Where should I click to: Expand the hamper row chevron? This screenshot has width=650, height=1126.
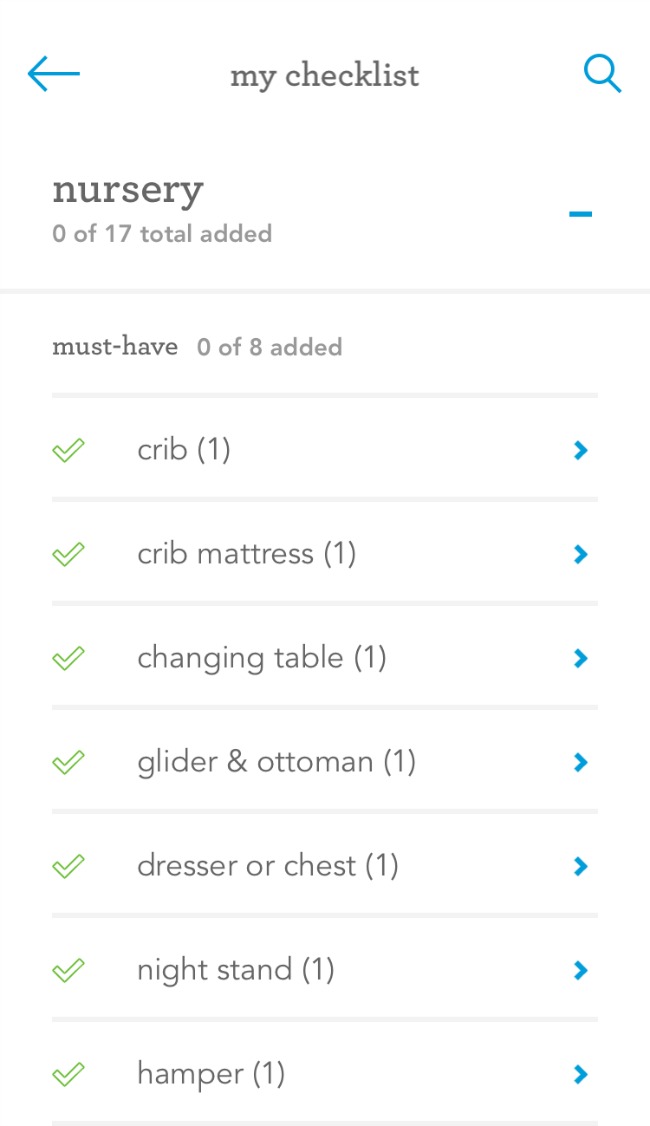[580, 1074]
